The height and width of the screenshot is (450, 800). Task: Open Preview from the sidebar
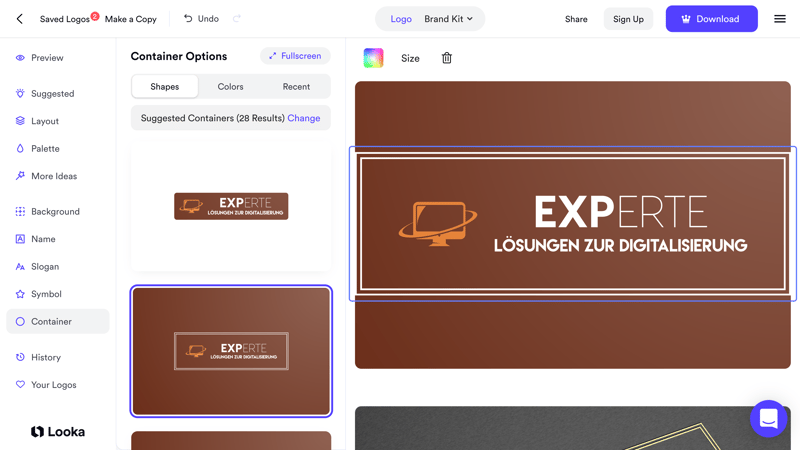click(47, 58)
